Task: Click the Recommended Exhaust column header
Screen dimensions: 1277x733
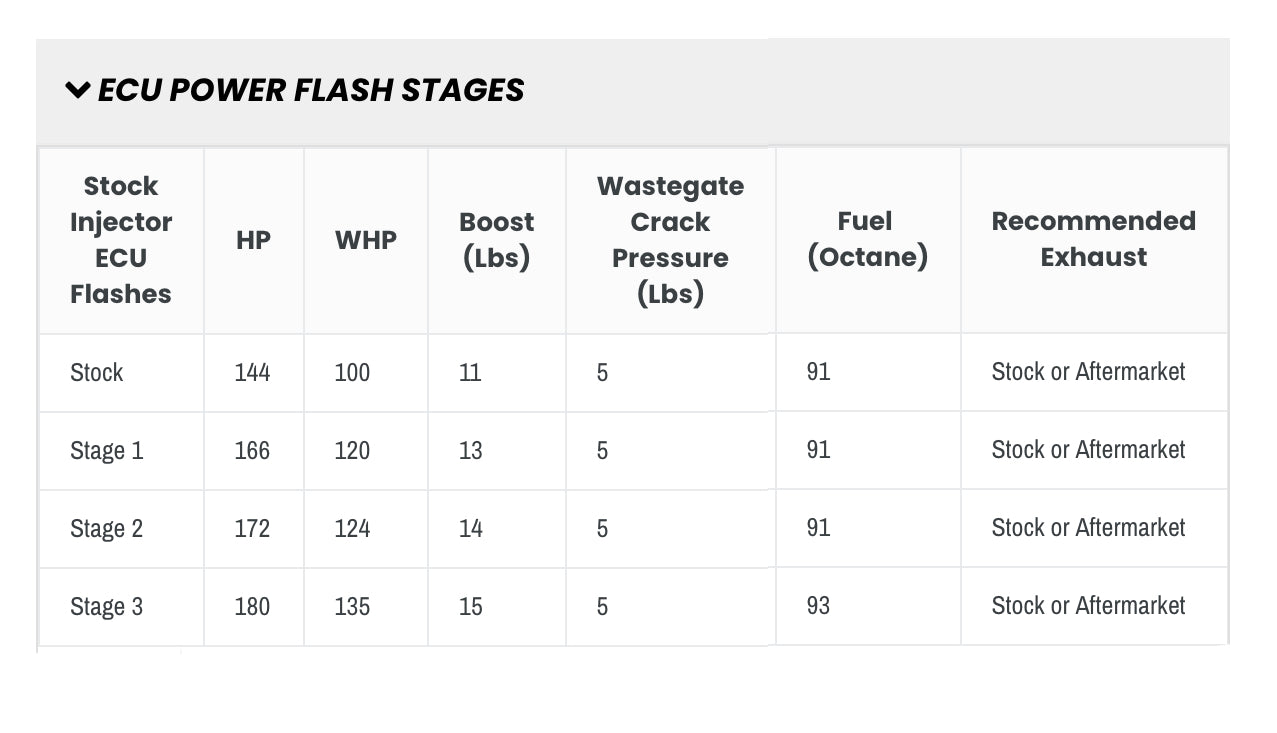Action: [1093, 239]
